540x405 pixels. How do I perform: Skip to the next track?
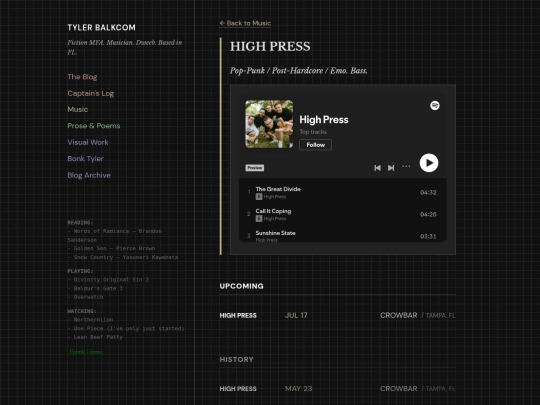point(391,168)
